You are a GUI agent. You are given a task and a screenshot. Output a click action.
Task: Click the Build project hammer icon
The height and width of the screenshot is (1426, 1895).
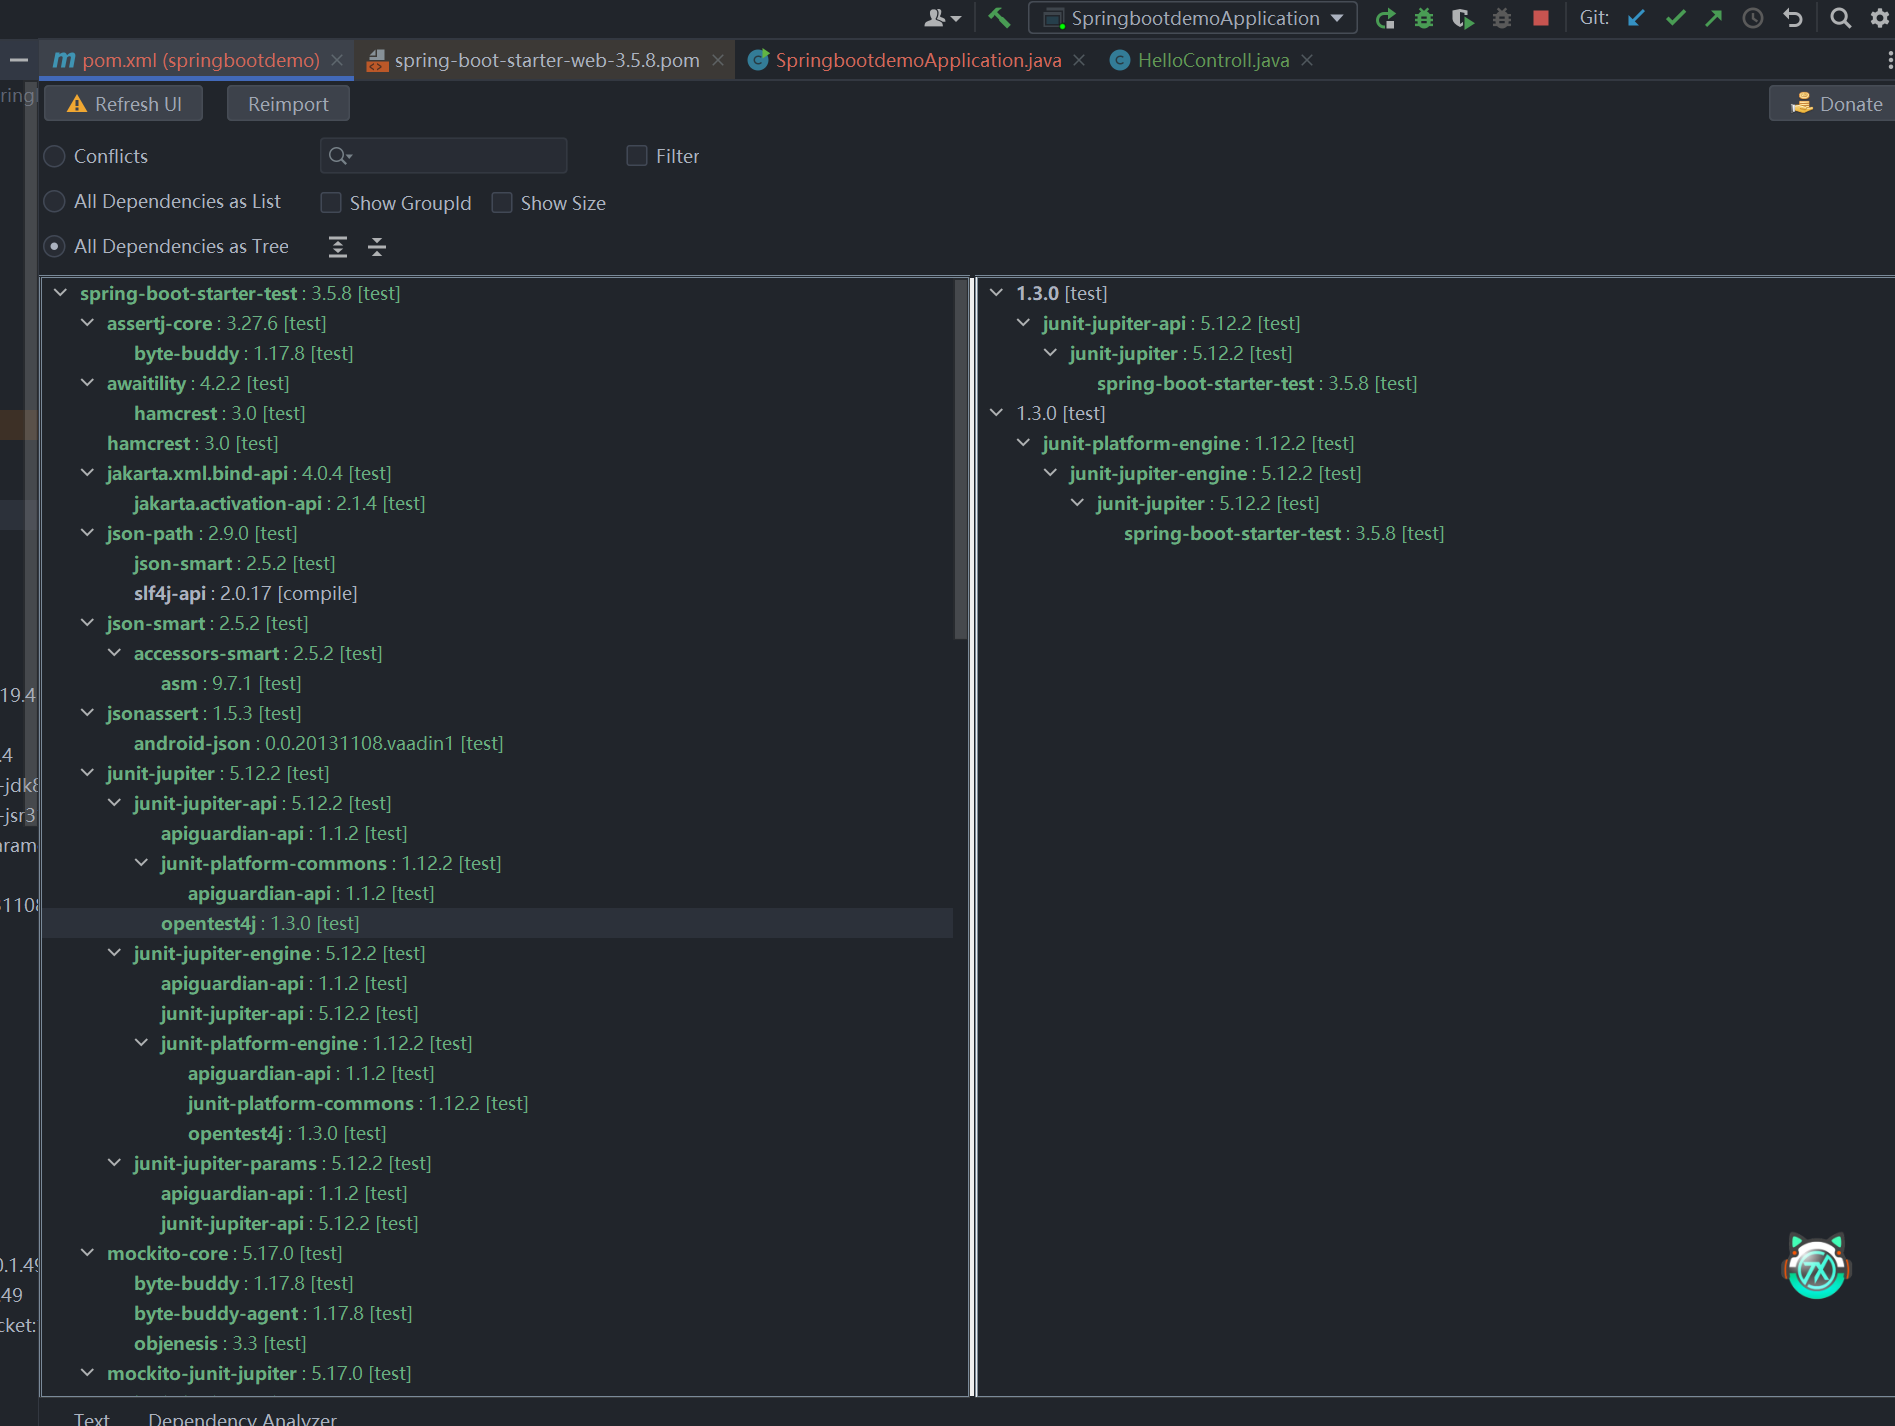tap(999, 17)
